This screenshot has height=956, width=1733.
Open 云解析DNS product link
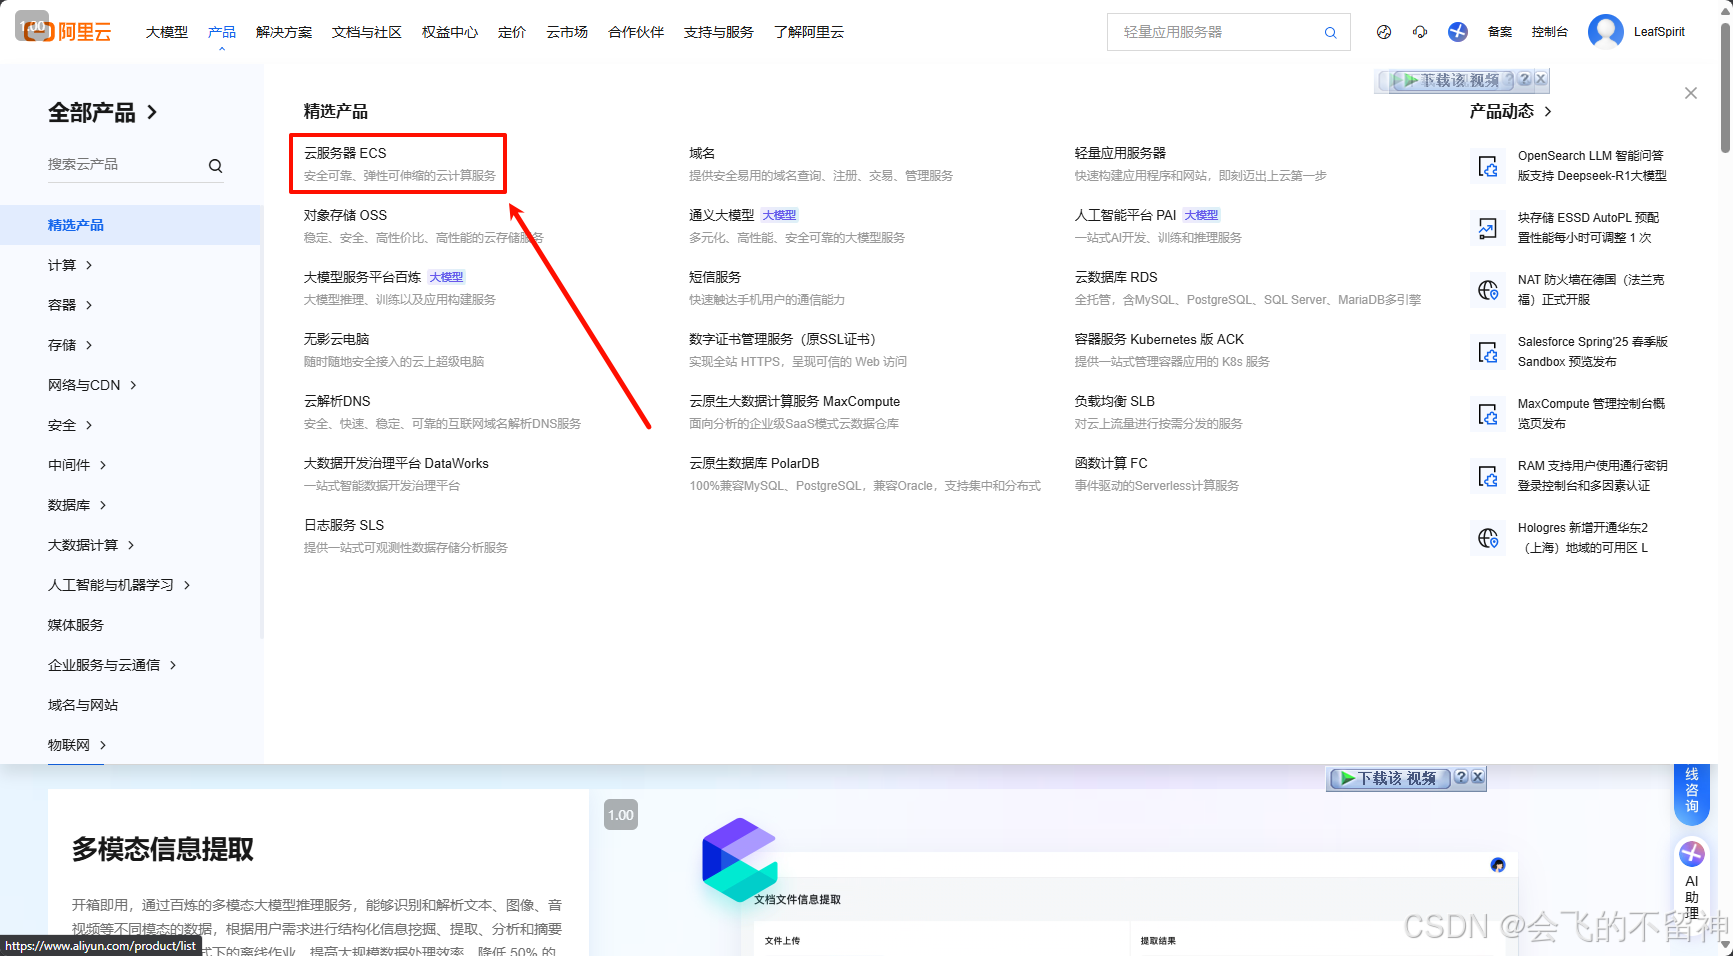tap(337, 401)
